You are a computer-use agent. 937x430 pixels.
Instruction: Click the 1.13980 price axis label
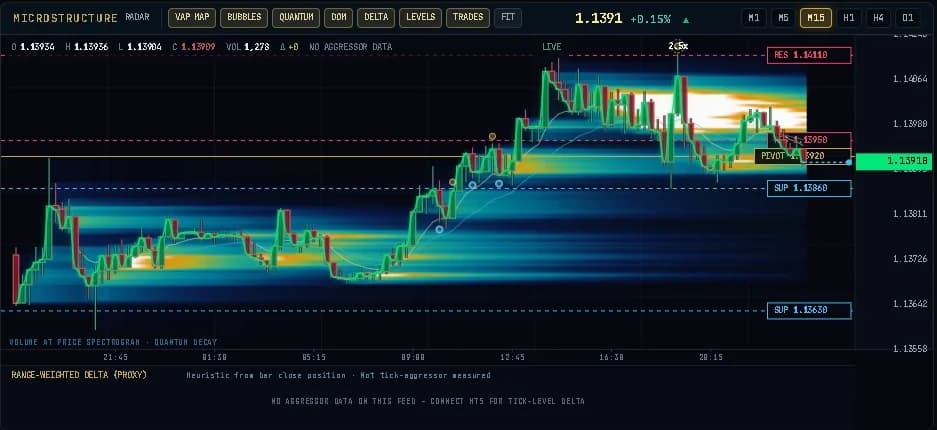coord(910,124)
